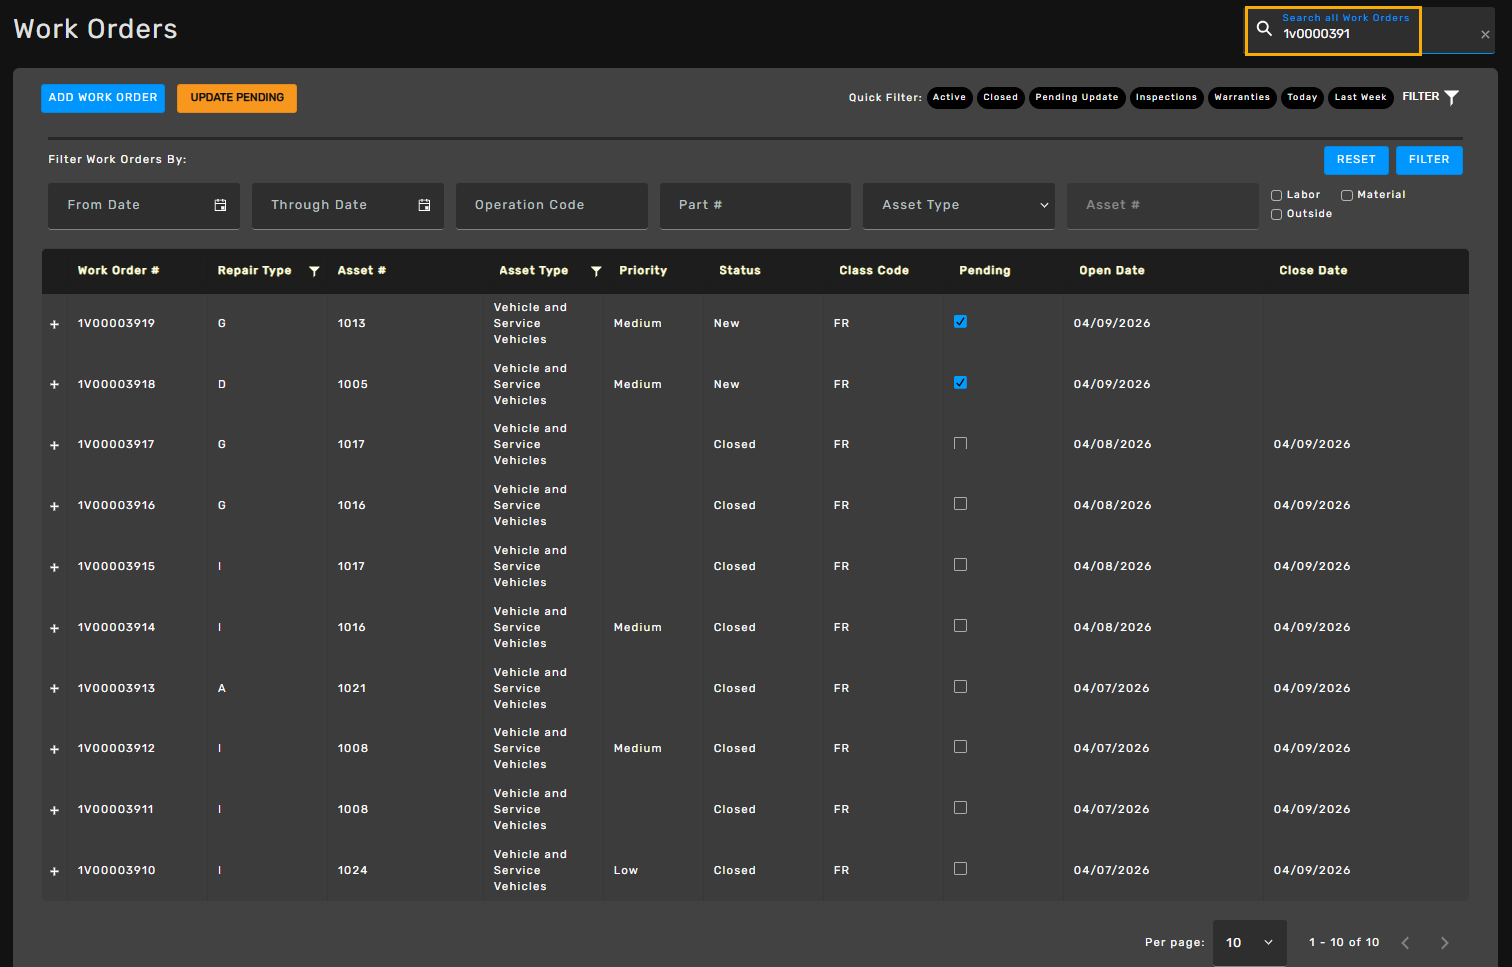Sort by Open Date column header
1512x967 pixels.
click(1112, 271)
